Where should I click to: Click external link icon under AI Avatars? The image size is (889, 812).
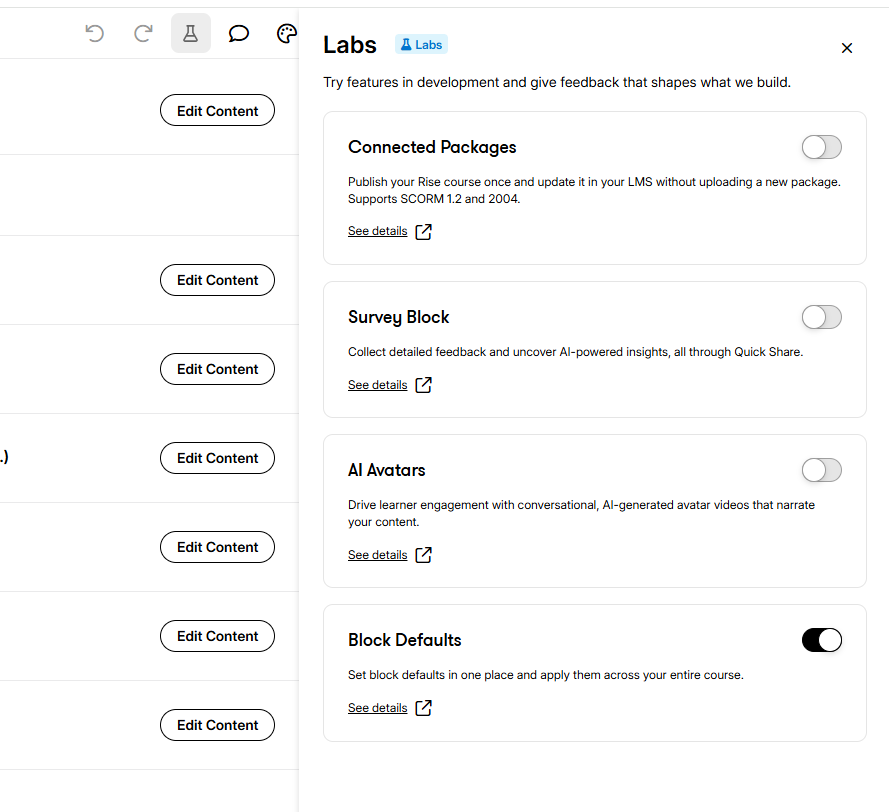pos(424,555)
